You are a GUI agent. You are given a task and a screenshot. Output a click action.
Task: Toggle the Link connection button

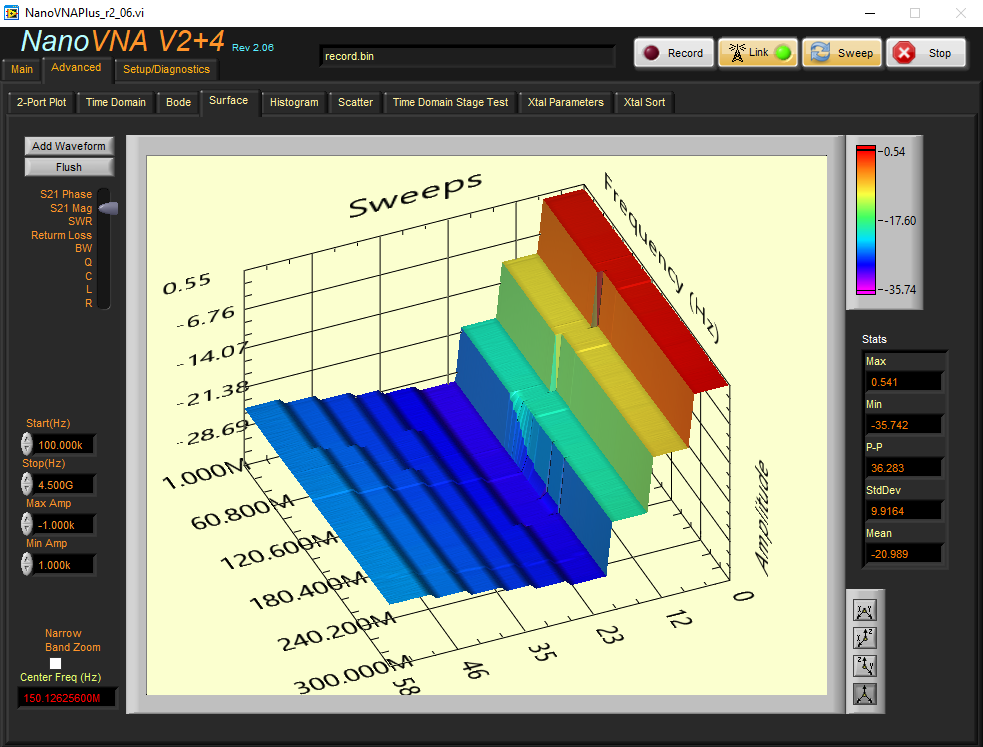tap(757, 53)
